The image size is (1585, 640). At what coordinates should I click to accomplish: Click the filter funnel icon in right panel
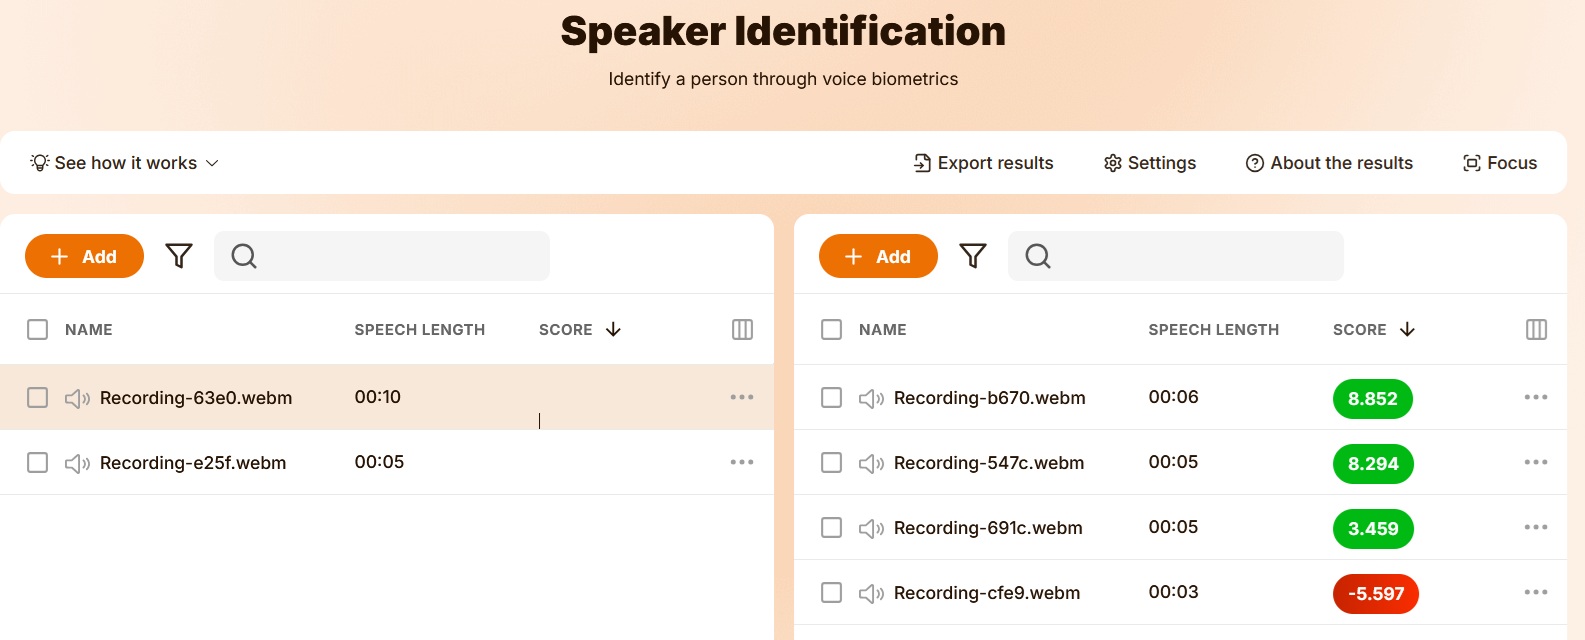pos(973,256)
